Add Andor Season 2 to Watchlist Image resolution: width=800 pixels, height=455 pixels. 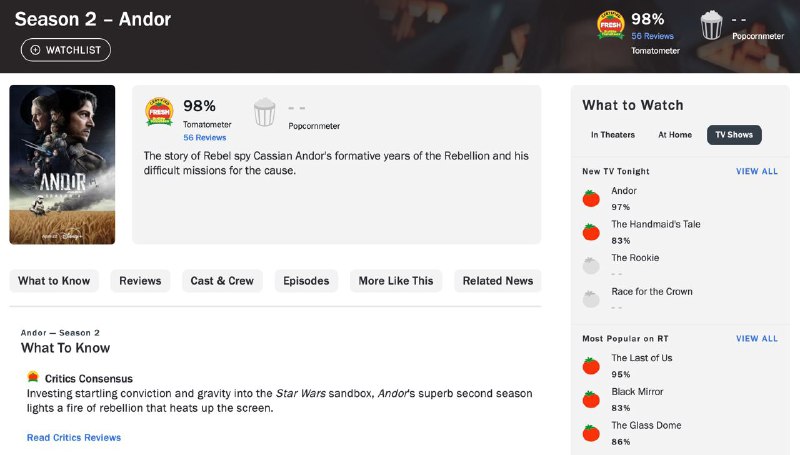(66, 50)
